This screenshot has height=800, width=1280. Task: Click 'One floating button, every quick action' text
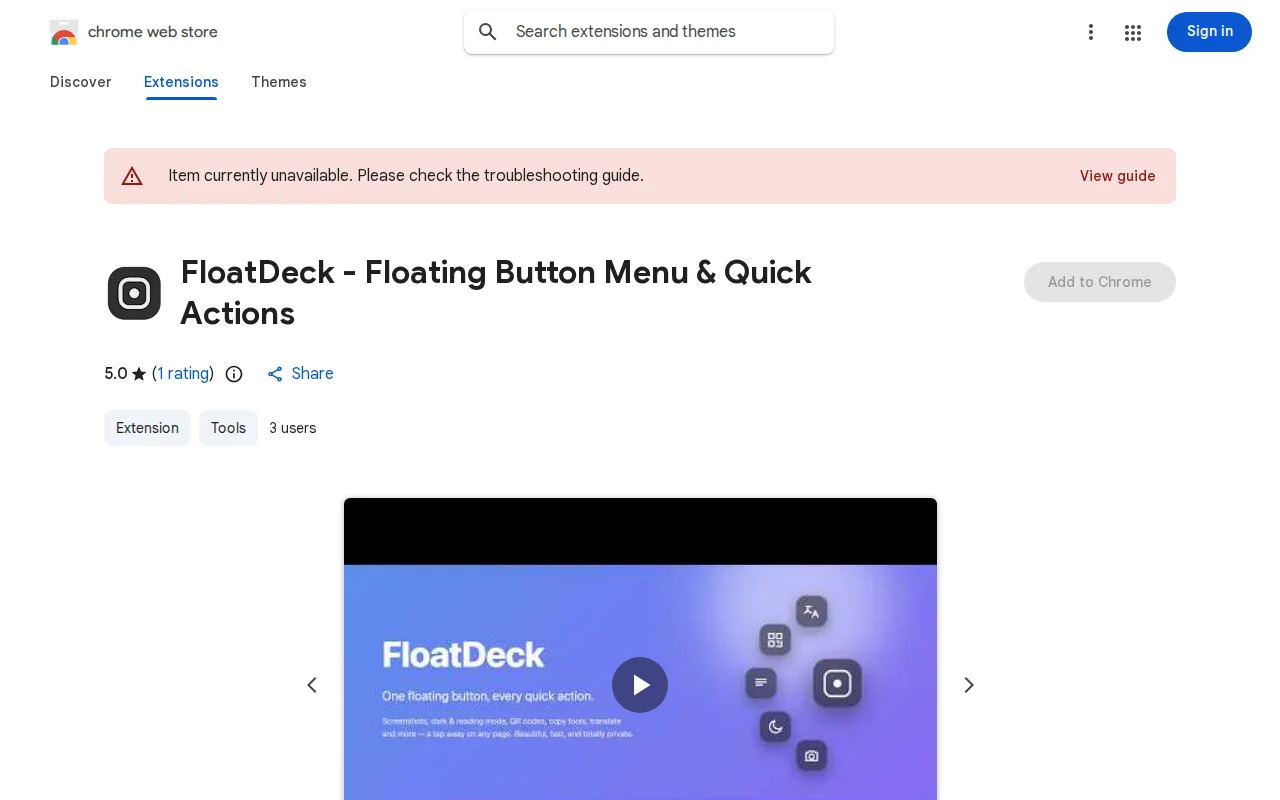tap(487, 696)
